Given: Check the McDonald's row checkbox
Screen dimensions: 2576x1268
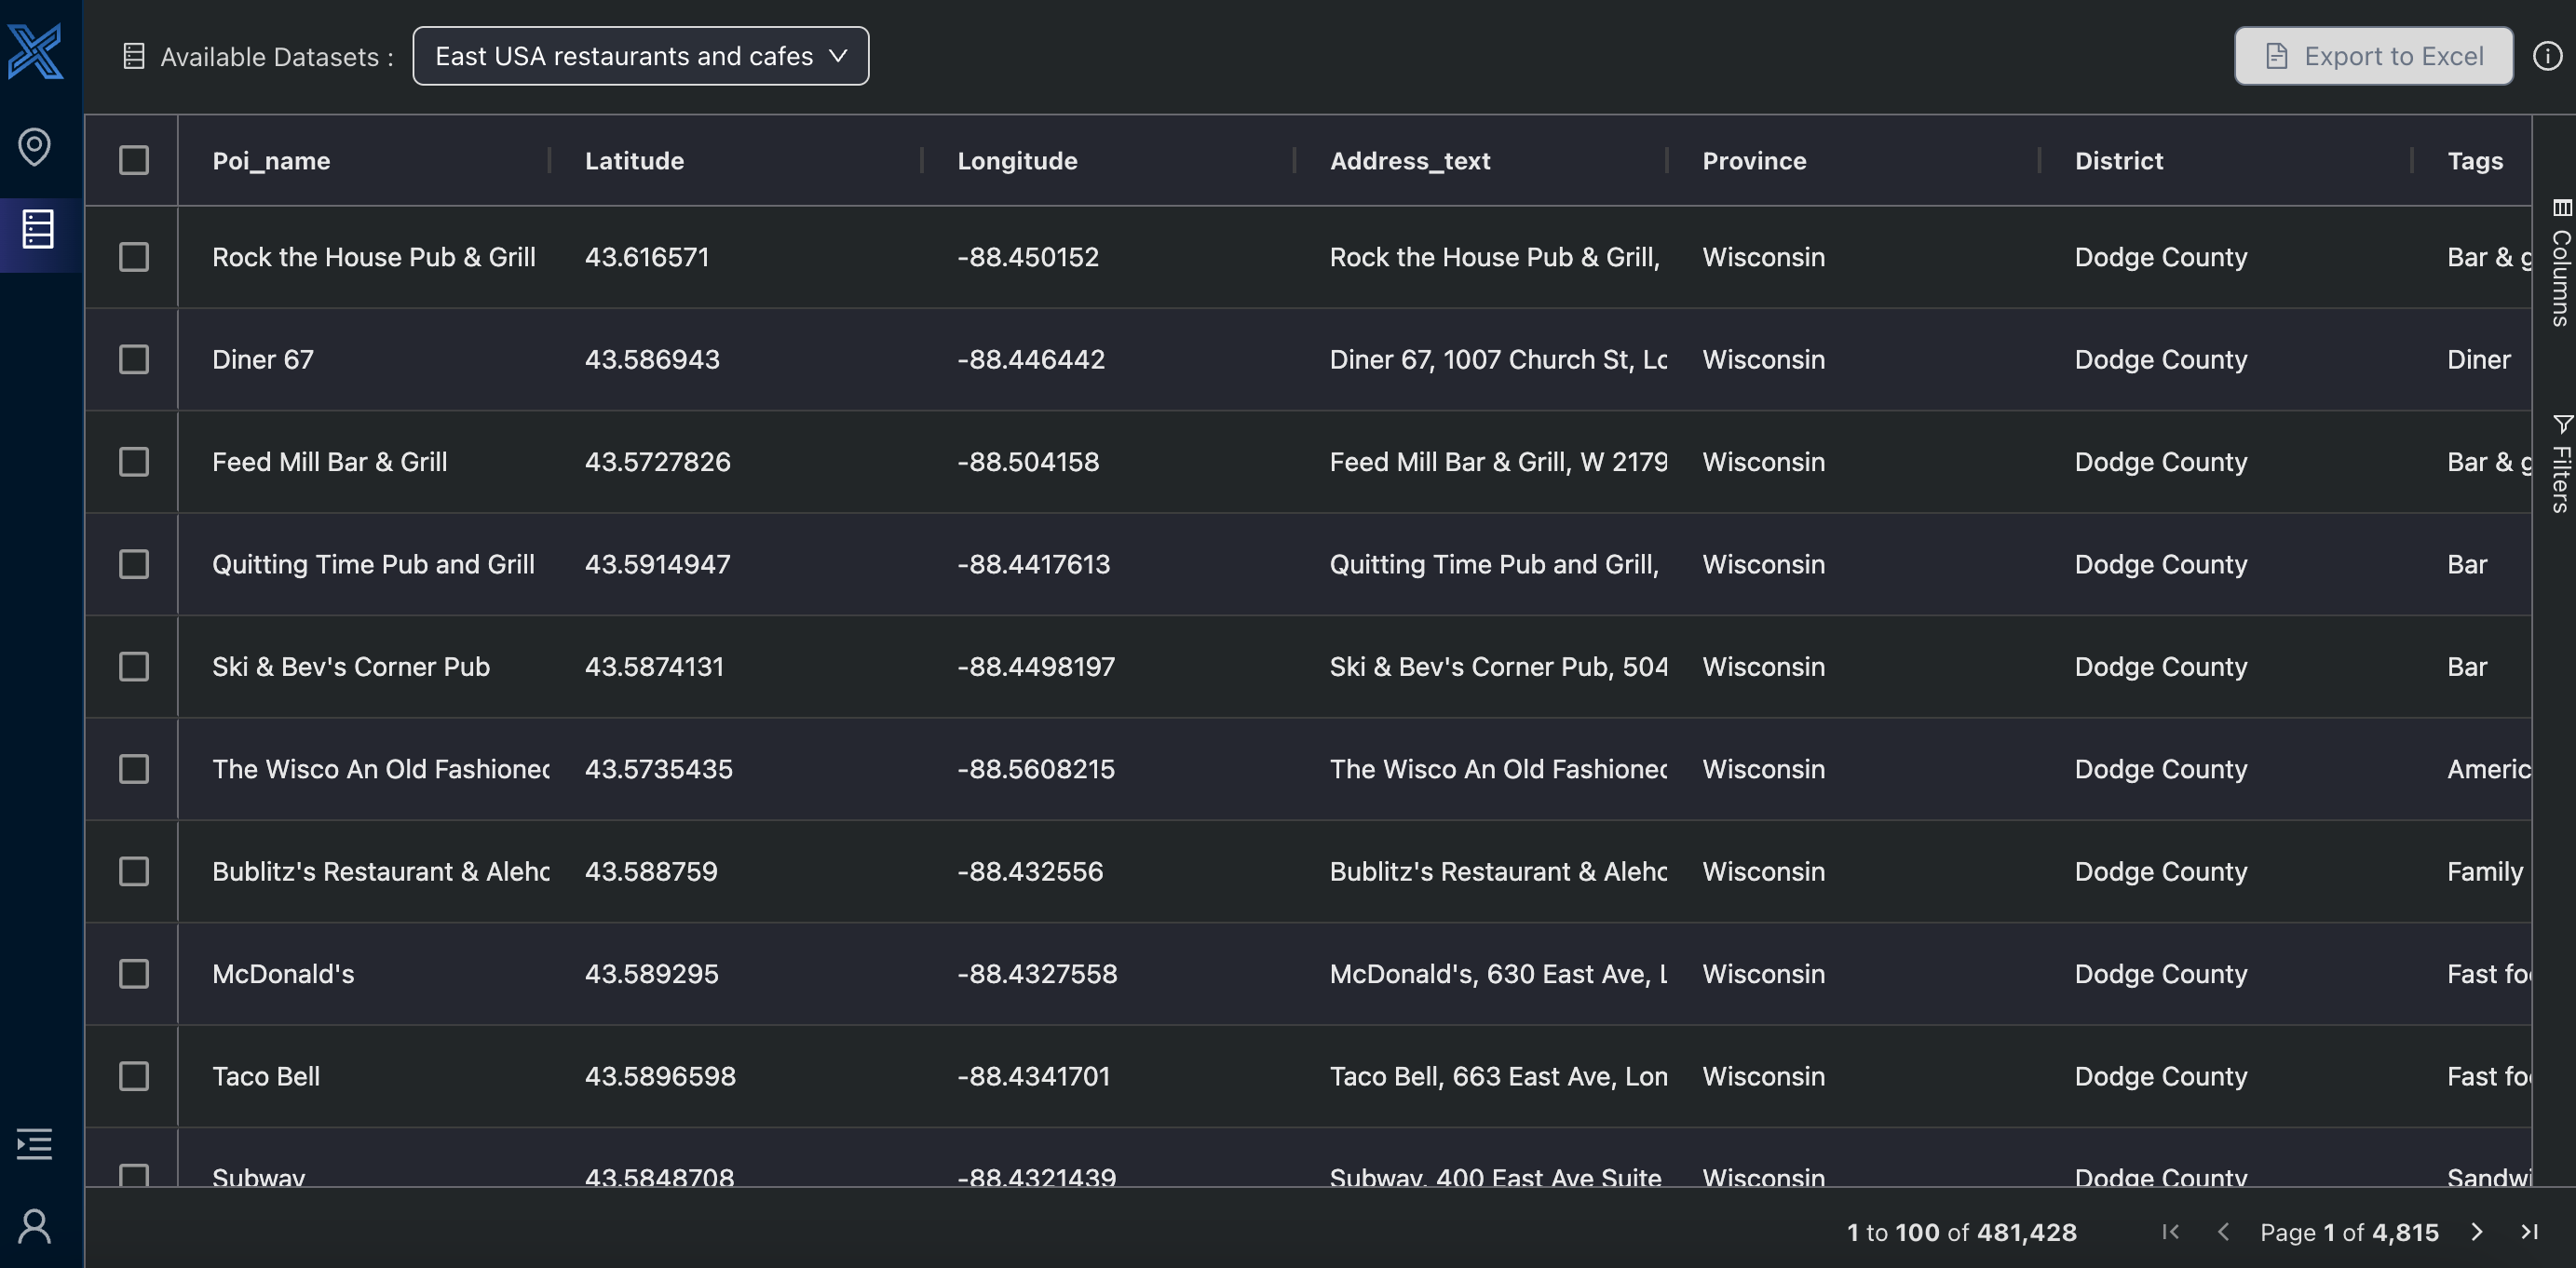Looking at the screenshot, I should [x=133, y=974].
